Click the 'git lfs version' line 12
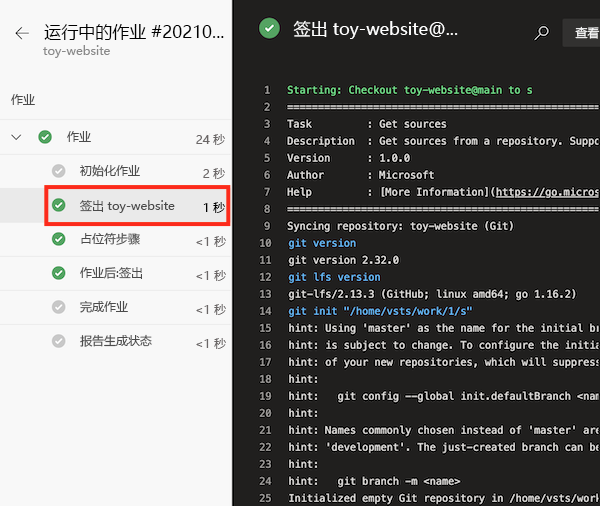This screenshot has width=600, height=506. pyautogui.click(x=334, y=277)
